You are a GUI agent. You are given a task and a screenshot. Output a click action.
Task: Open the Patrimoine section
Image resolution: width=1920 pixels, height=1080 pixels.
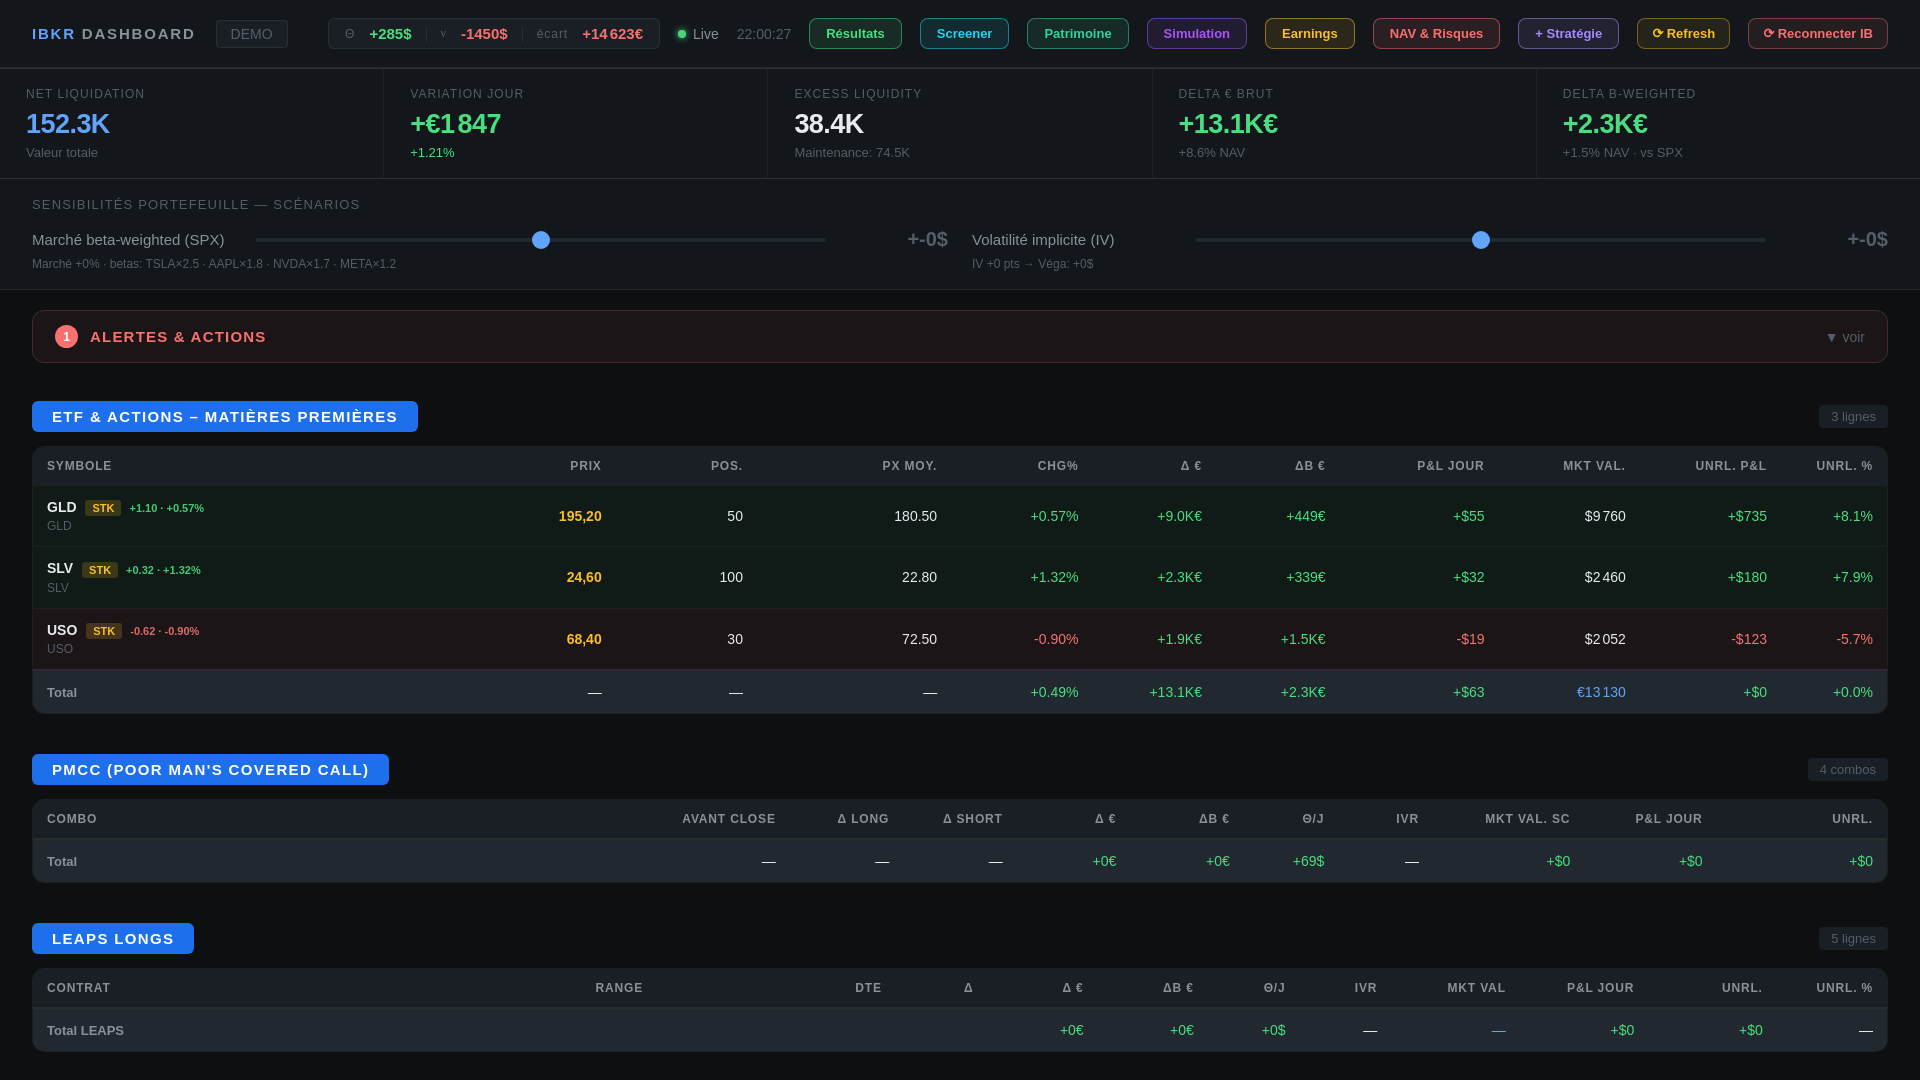[1077, 34]
